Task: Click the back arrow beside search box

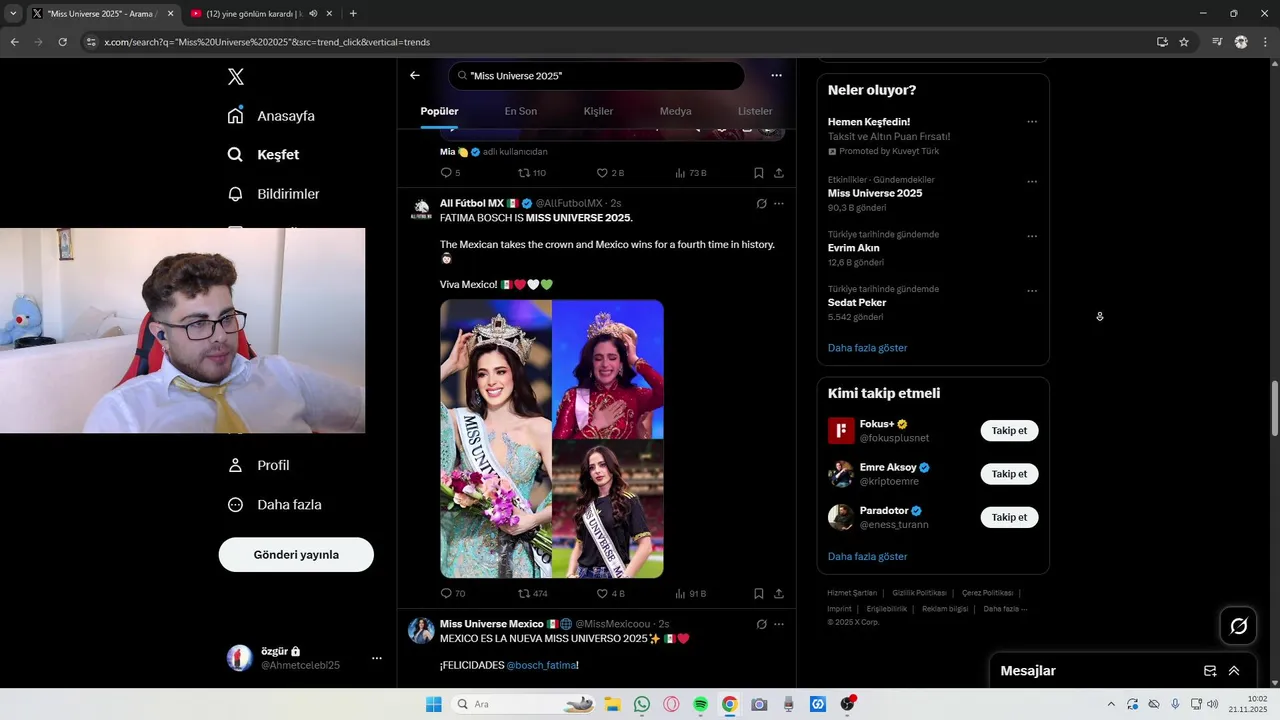Action: click(x=415, y=75)
